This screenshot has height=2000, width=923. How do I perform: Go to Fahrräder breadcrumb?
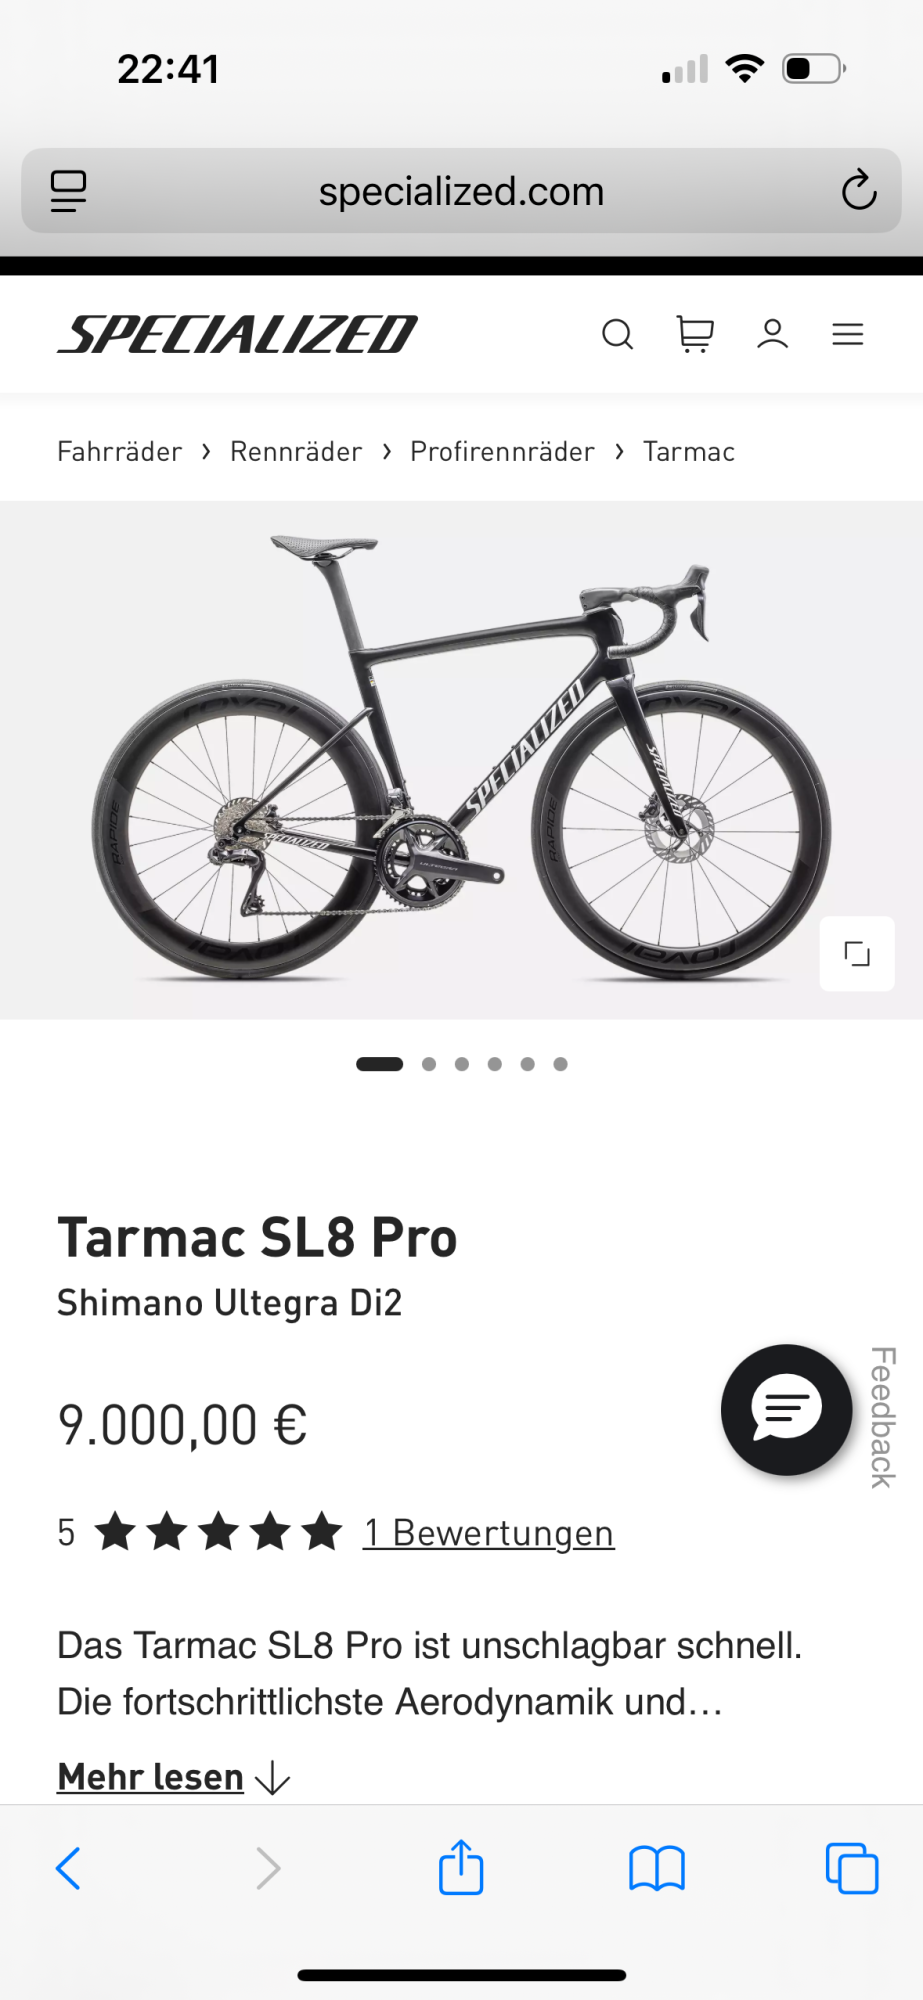click(120, 452)
